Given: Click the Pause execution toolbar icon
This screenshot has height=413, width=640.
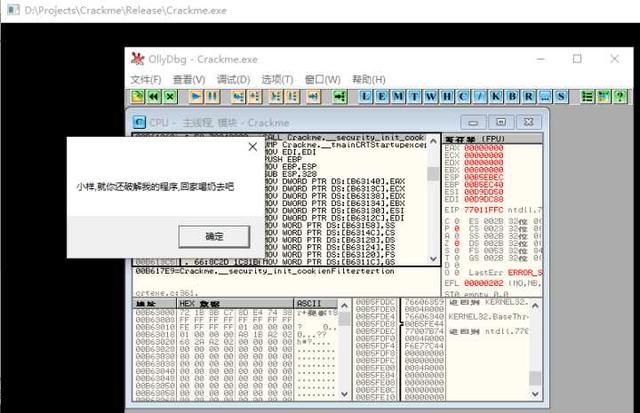Looking at the screenshot, I should (212, 96).
